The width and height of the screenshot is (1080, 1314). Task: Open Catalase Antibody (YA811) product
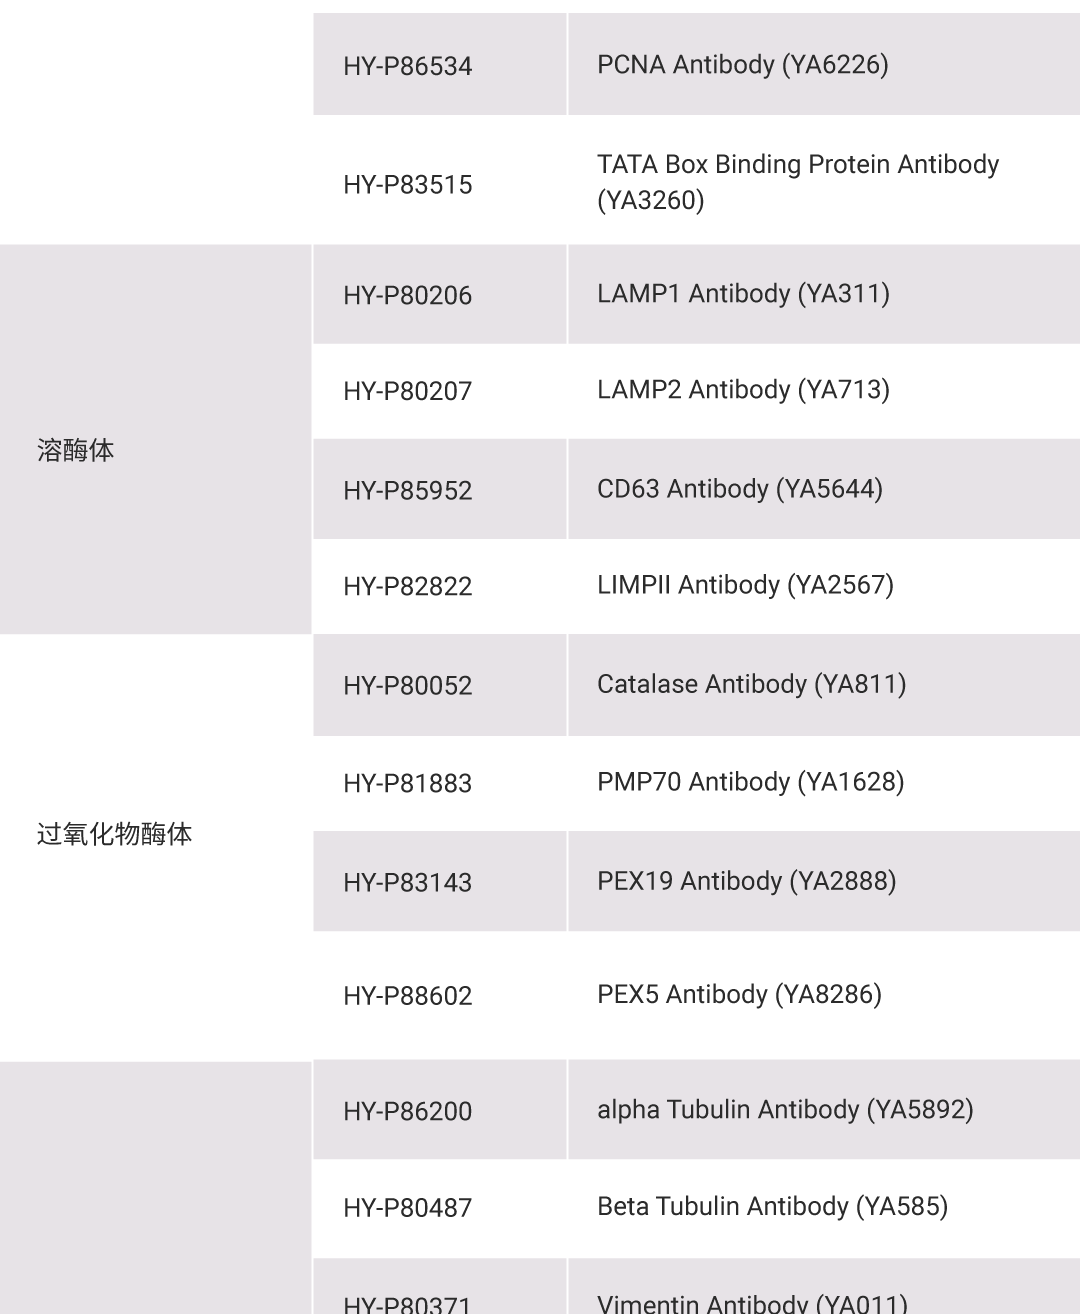point(751,684)
